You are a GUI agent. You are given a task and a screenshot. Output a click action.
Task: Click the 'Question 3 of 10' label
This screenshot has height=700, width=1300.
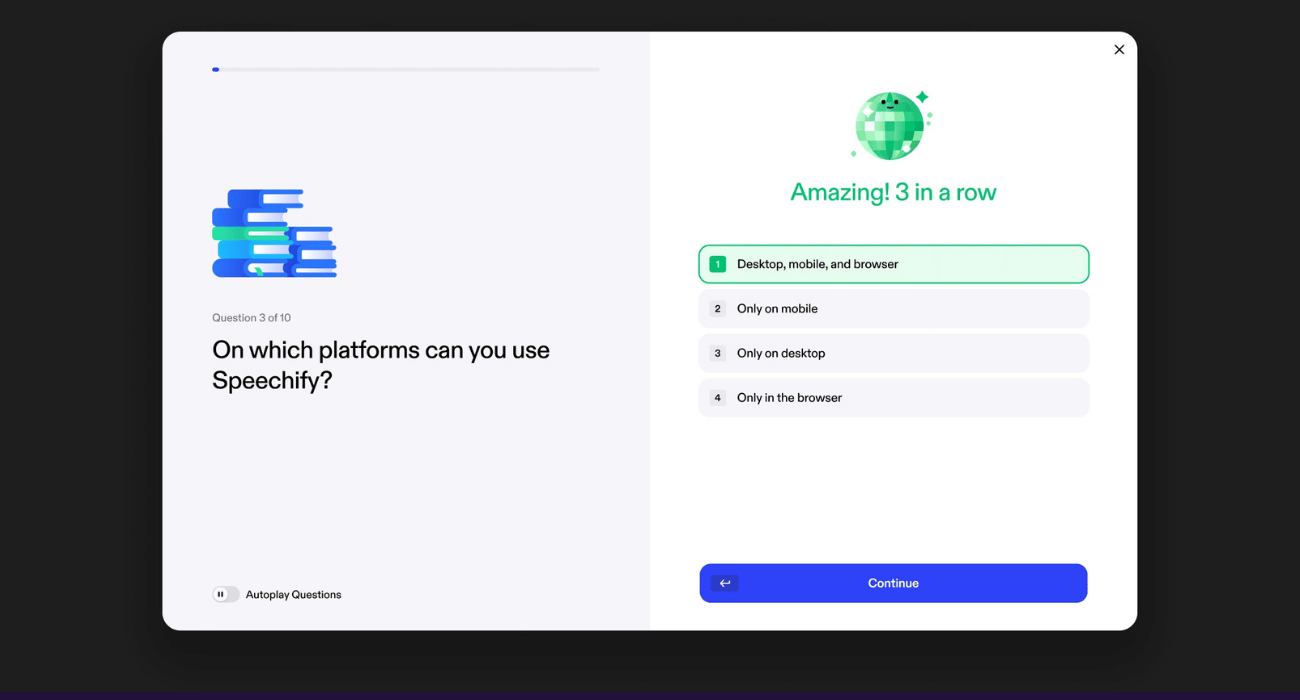[251, 318]
